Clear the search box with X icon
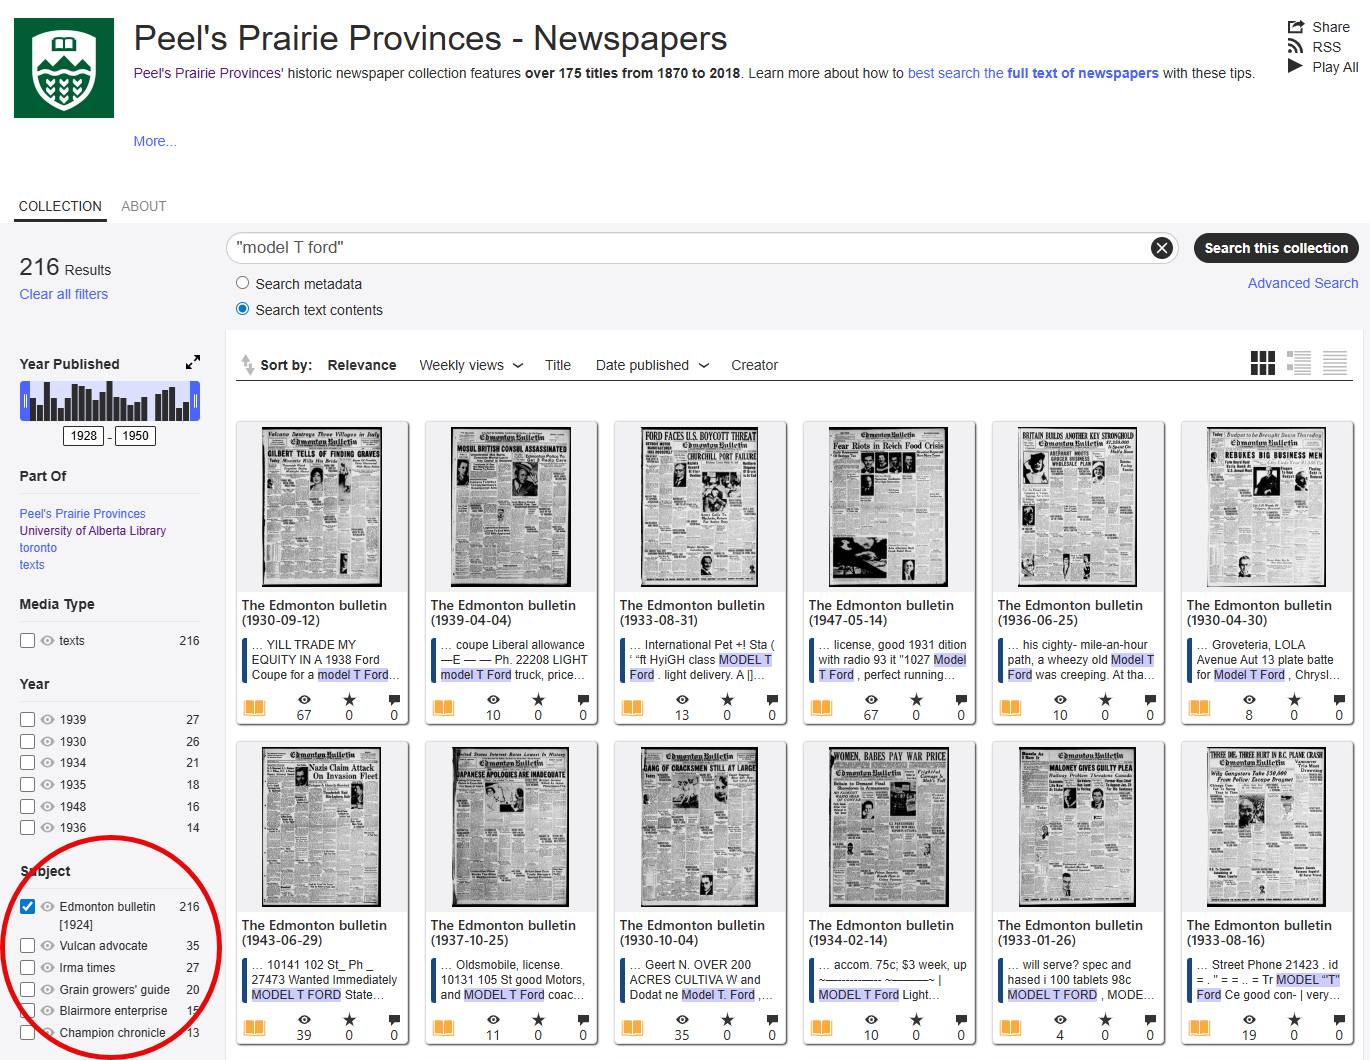Viewport: 1370px width, 1060px height. pos(1161,248)
